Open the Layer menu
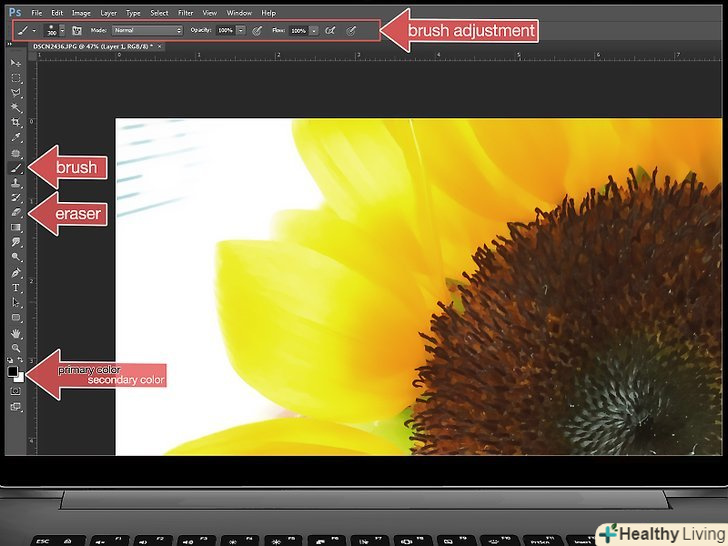This screenshot has width=728, height=546. 108,13
